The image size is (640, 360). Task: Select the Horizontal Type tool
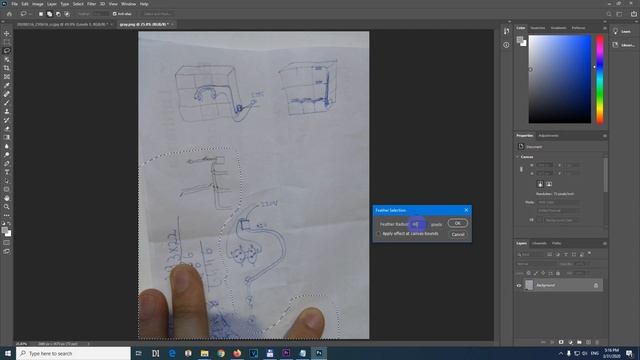coord(7,172)
